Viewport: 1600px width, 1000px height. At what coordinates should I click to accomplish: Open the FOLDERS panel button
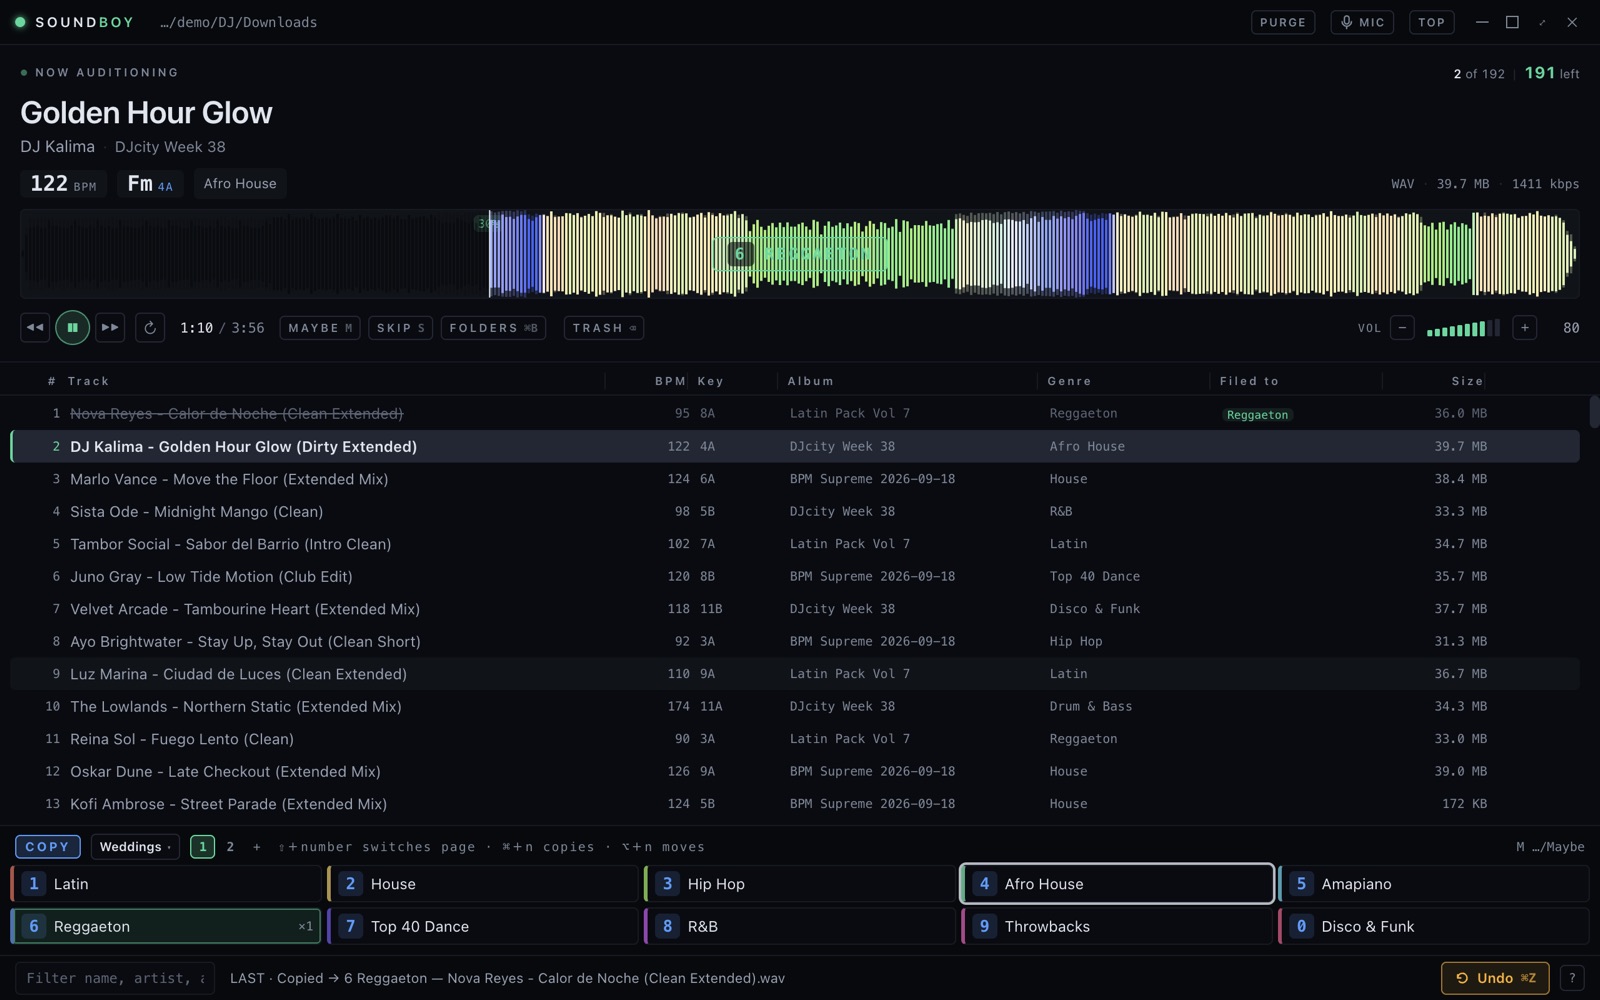pos(493,328)
